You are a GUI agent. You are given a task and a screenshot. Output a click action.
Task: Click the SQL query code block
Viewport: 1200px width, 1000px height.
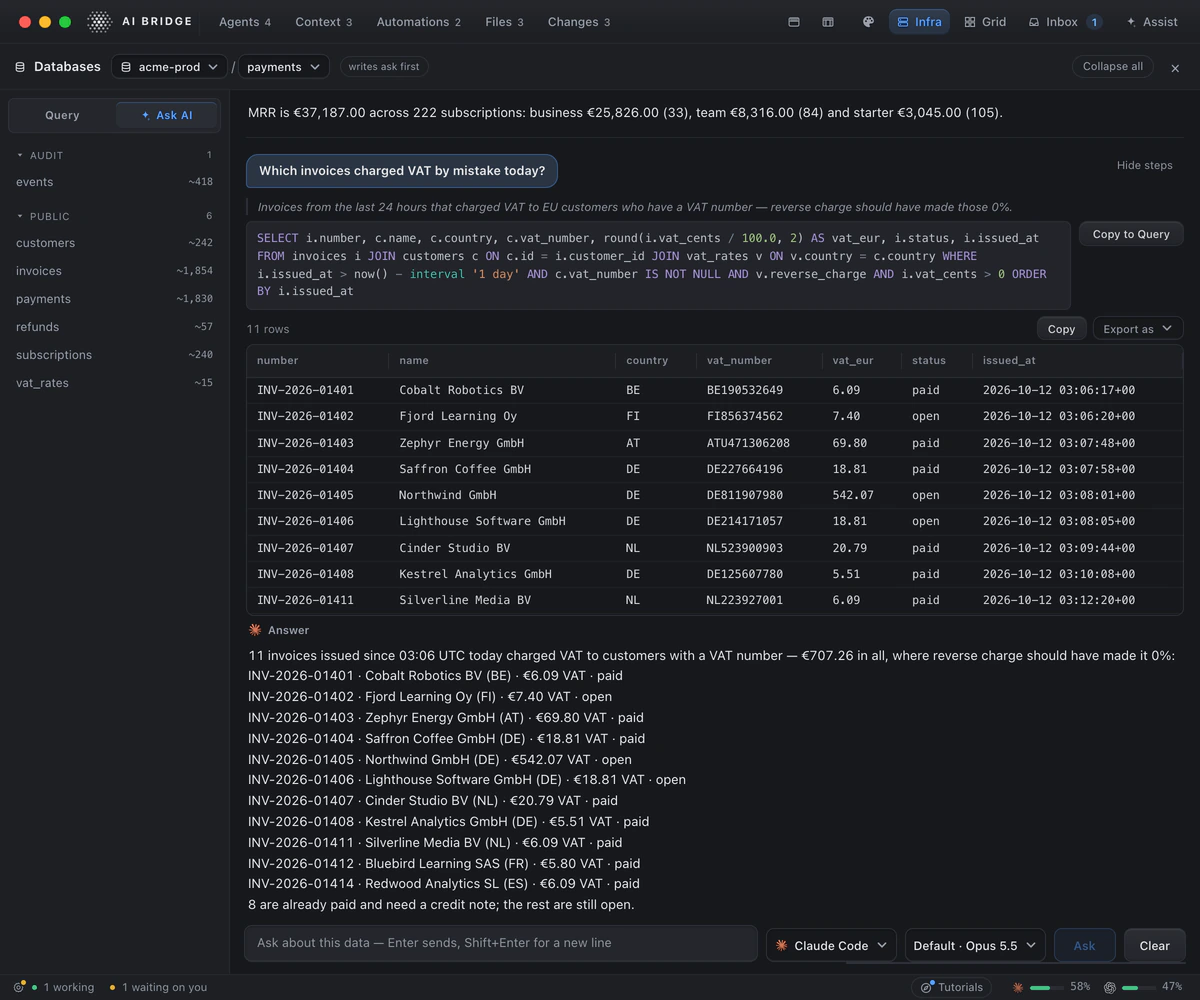click(x=658, y=265)
